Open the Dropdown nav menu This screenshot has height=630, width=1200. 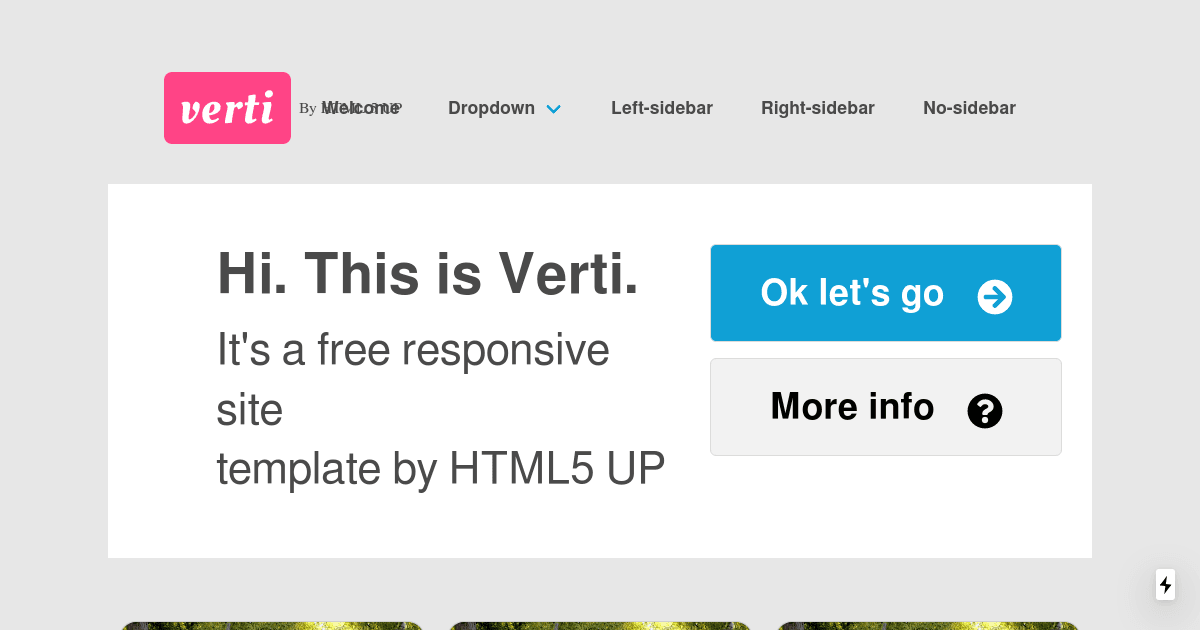pos(491,108)
